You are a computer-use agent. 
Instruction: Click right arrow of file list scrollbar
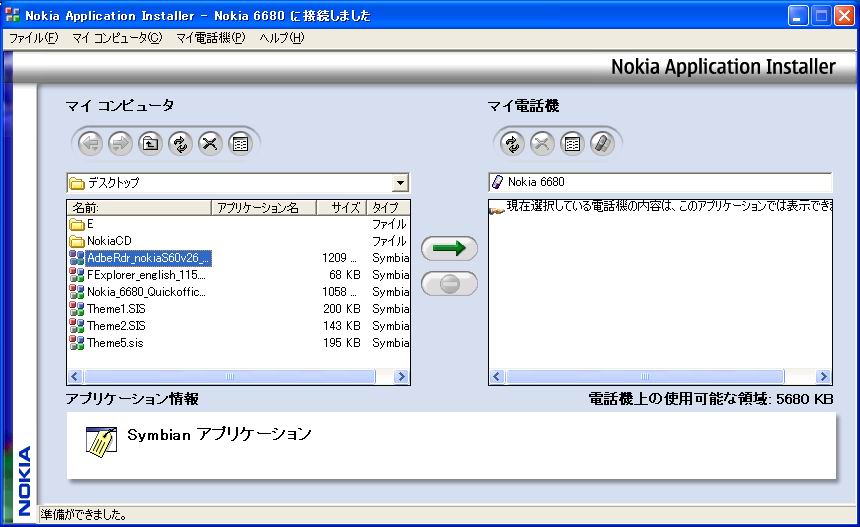(x=401, y=376)
